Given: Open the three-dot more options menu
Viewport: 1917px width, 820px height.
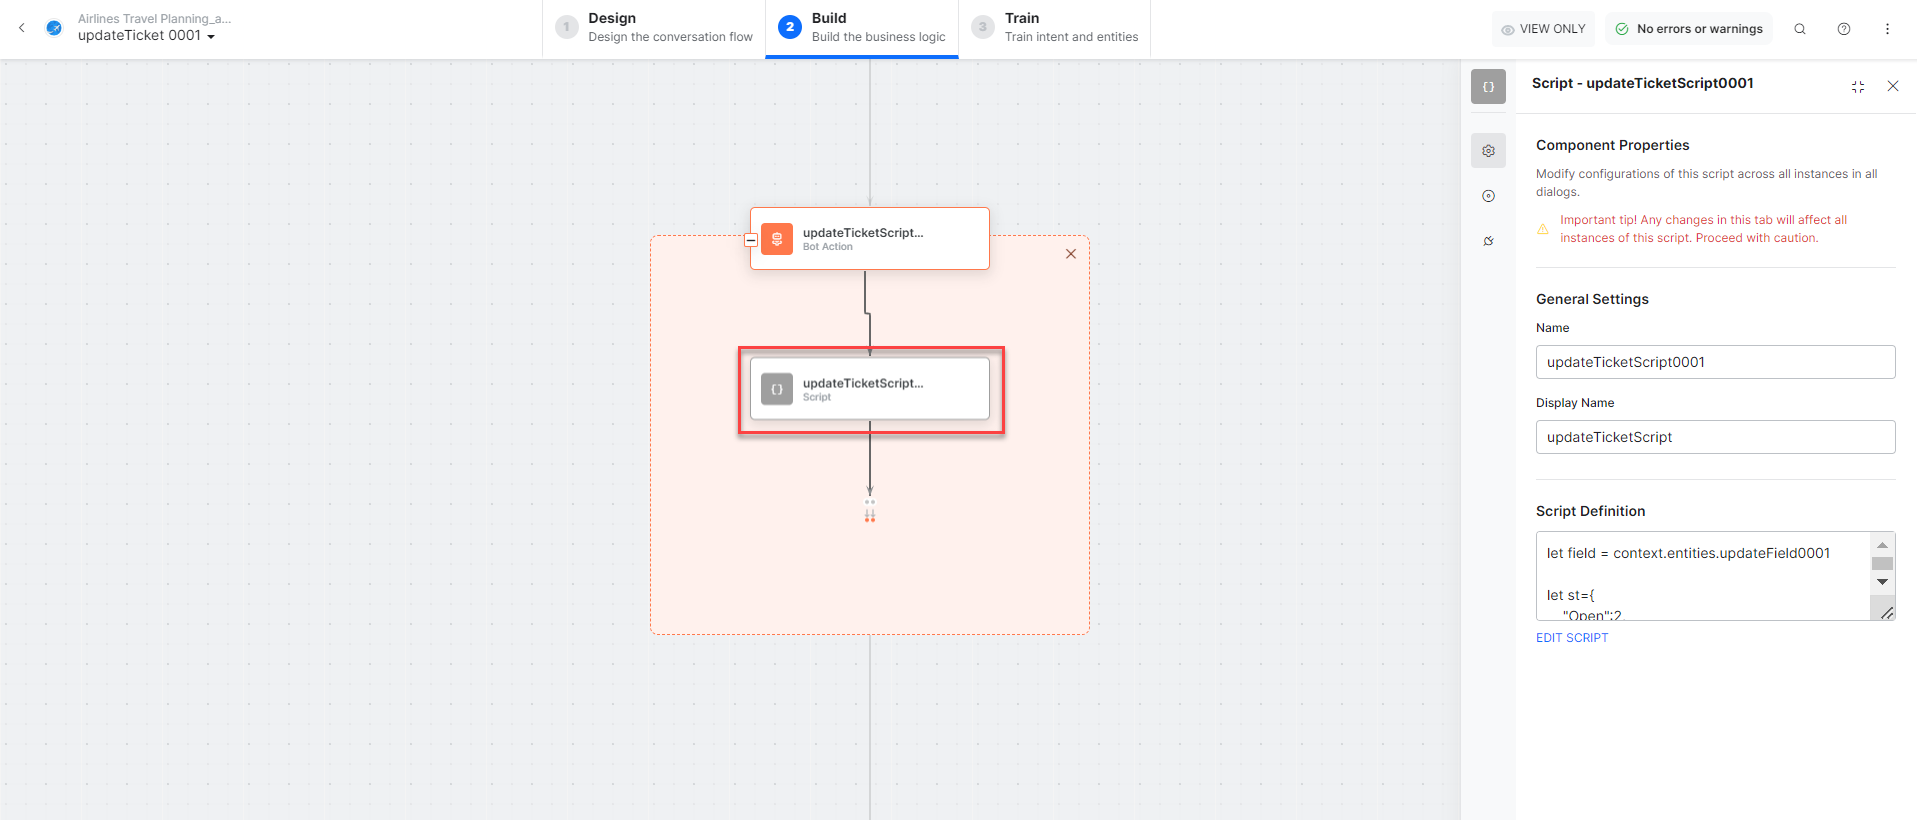Looking at the screenshot, I should pos(1887,29).
